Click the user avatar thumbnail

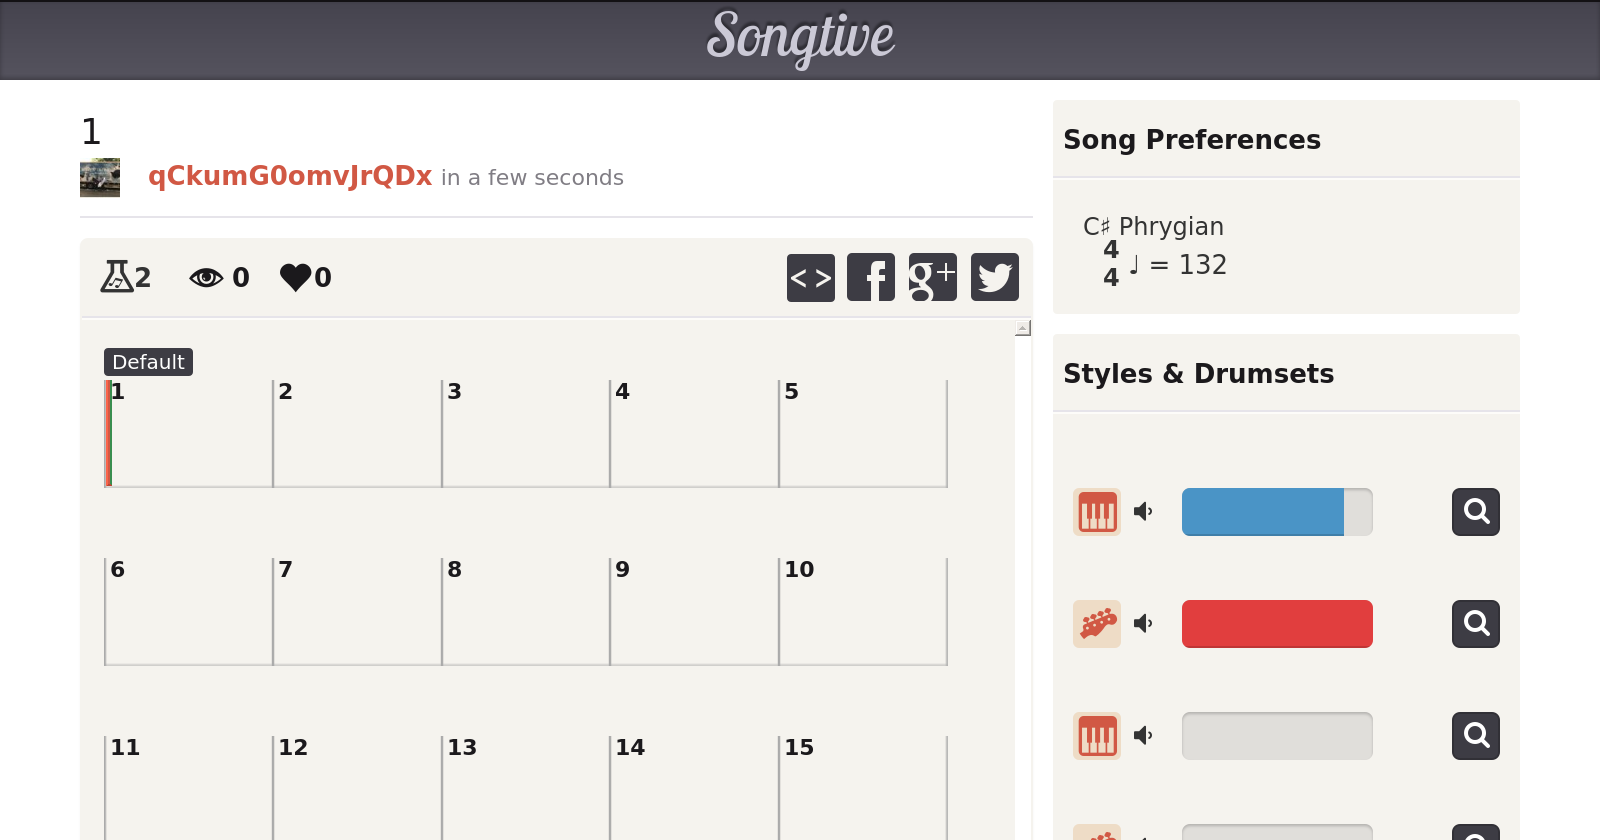100,177
